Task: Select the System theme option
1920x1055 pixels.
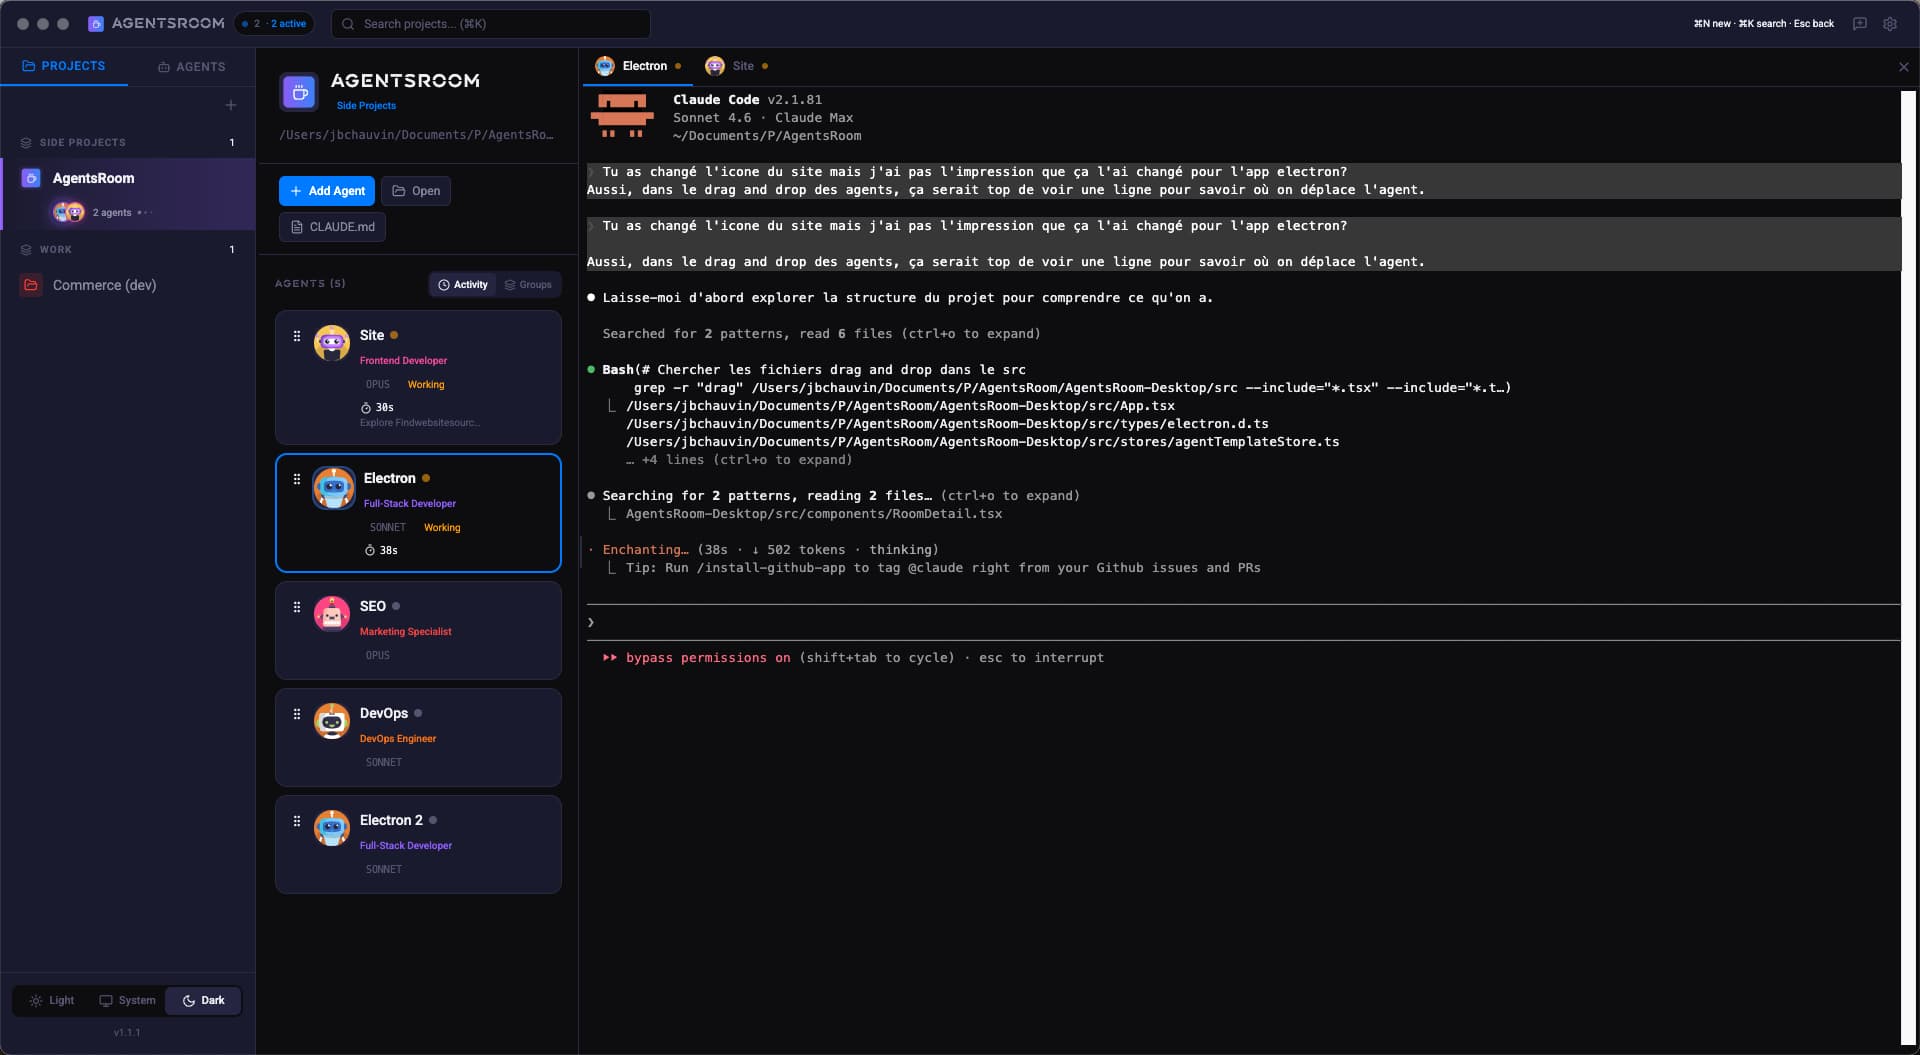Action: [126, 1000]
